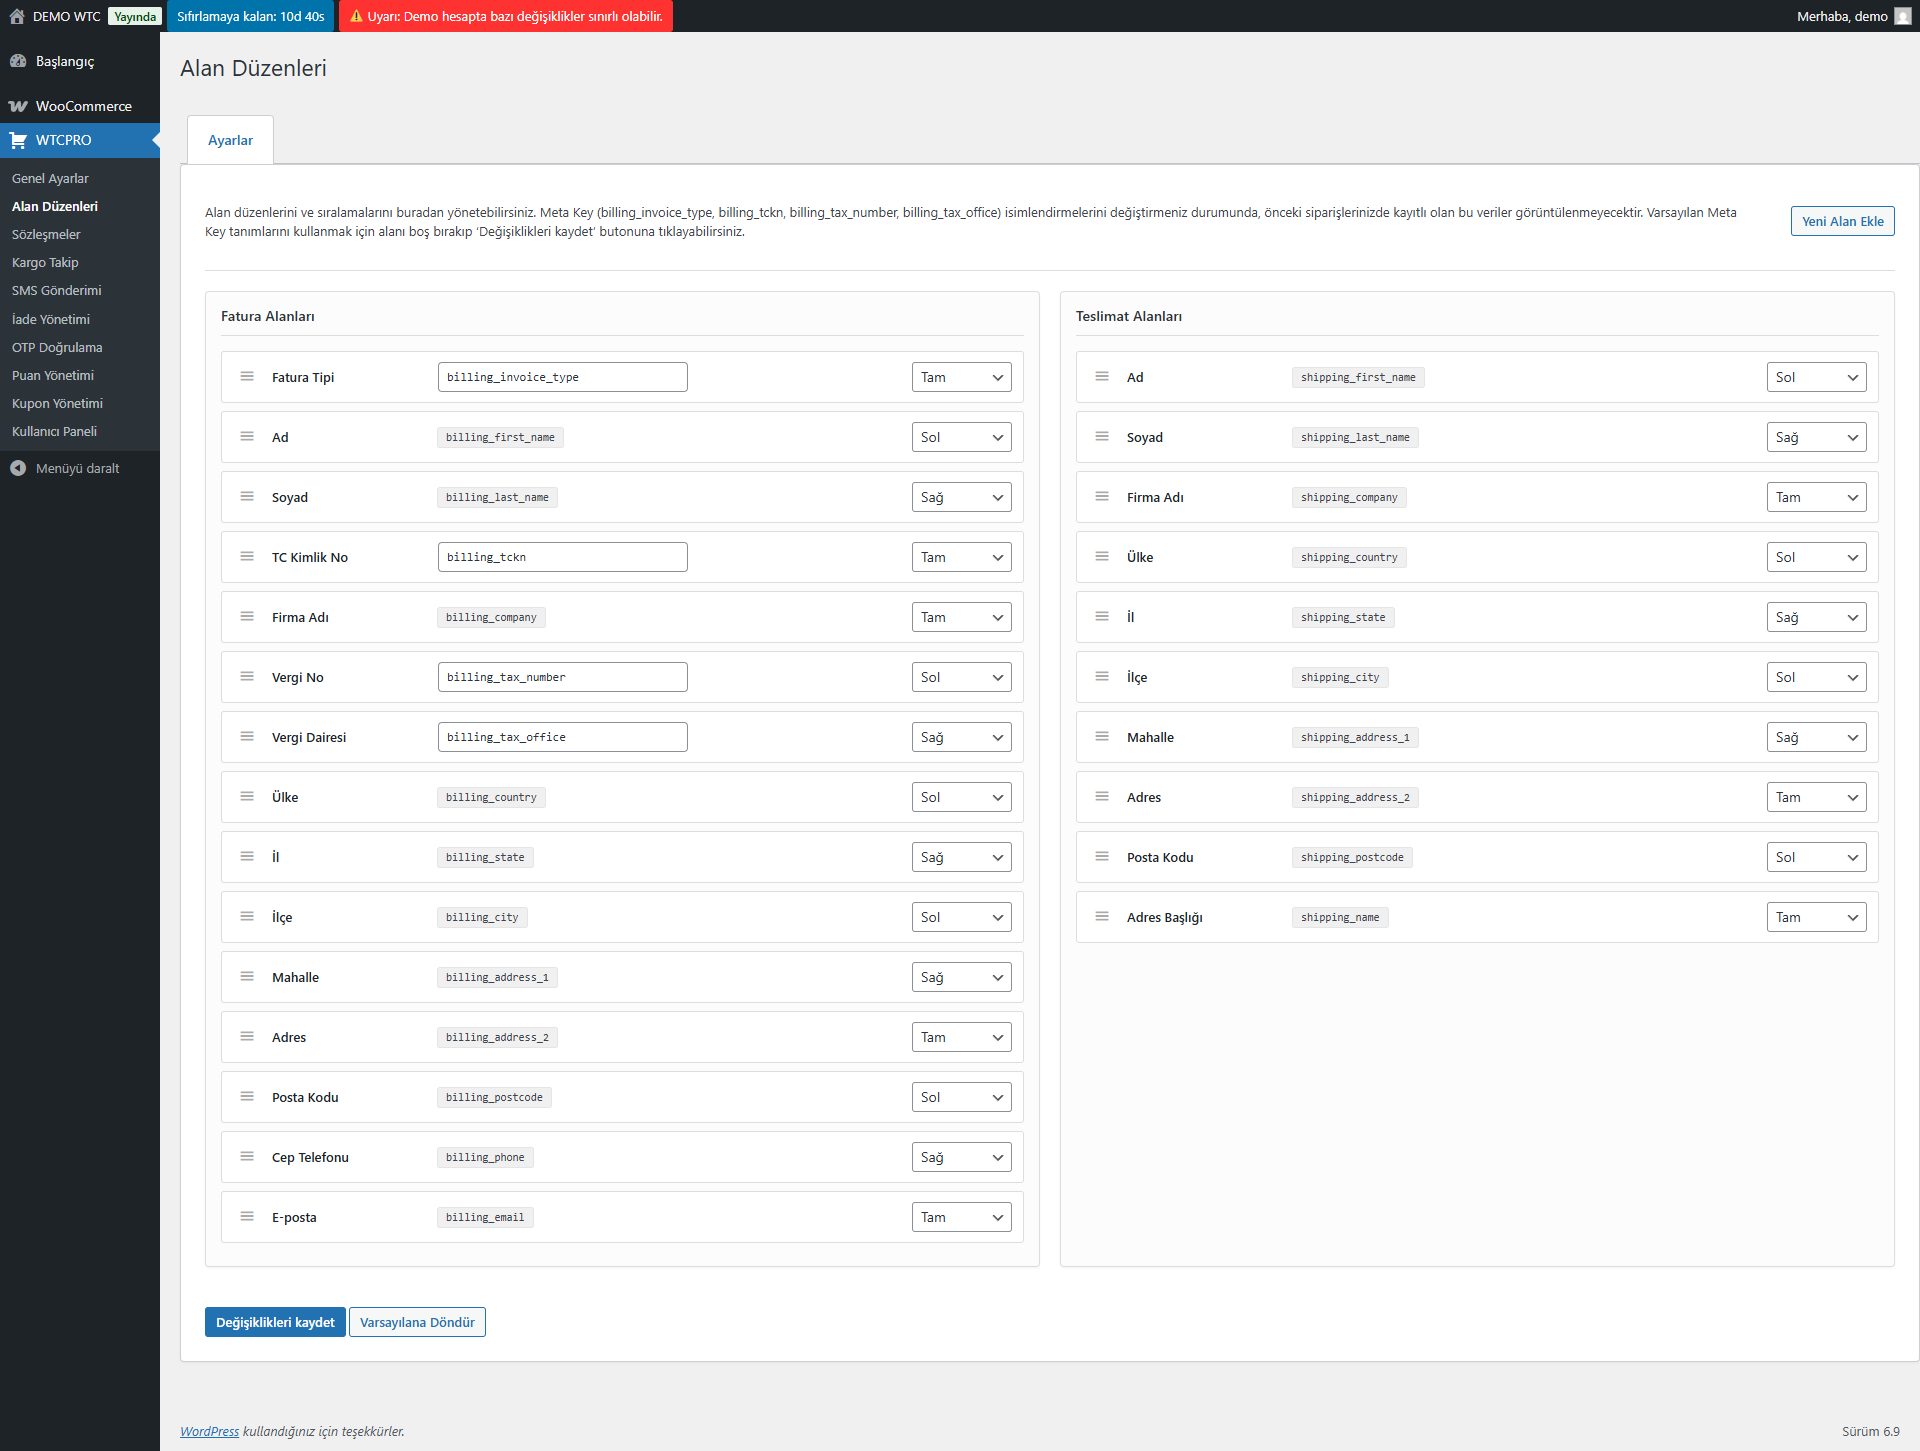1920x1451 pixels.
Task: Click the WooCommerce logo icon
Action: tap(18, 106)
